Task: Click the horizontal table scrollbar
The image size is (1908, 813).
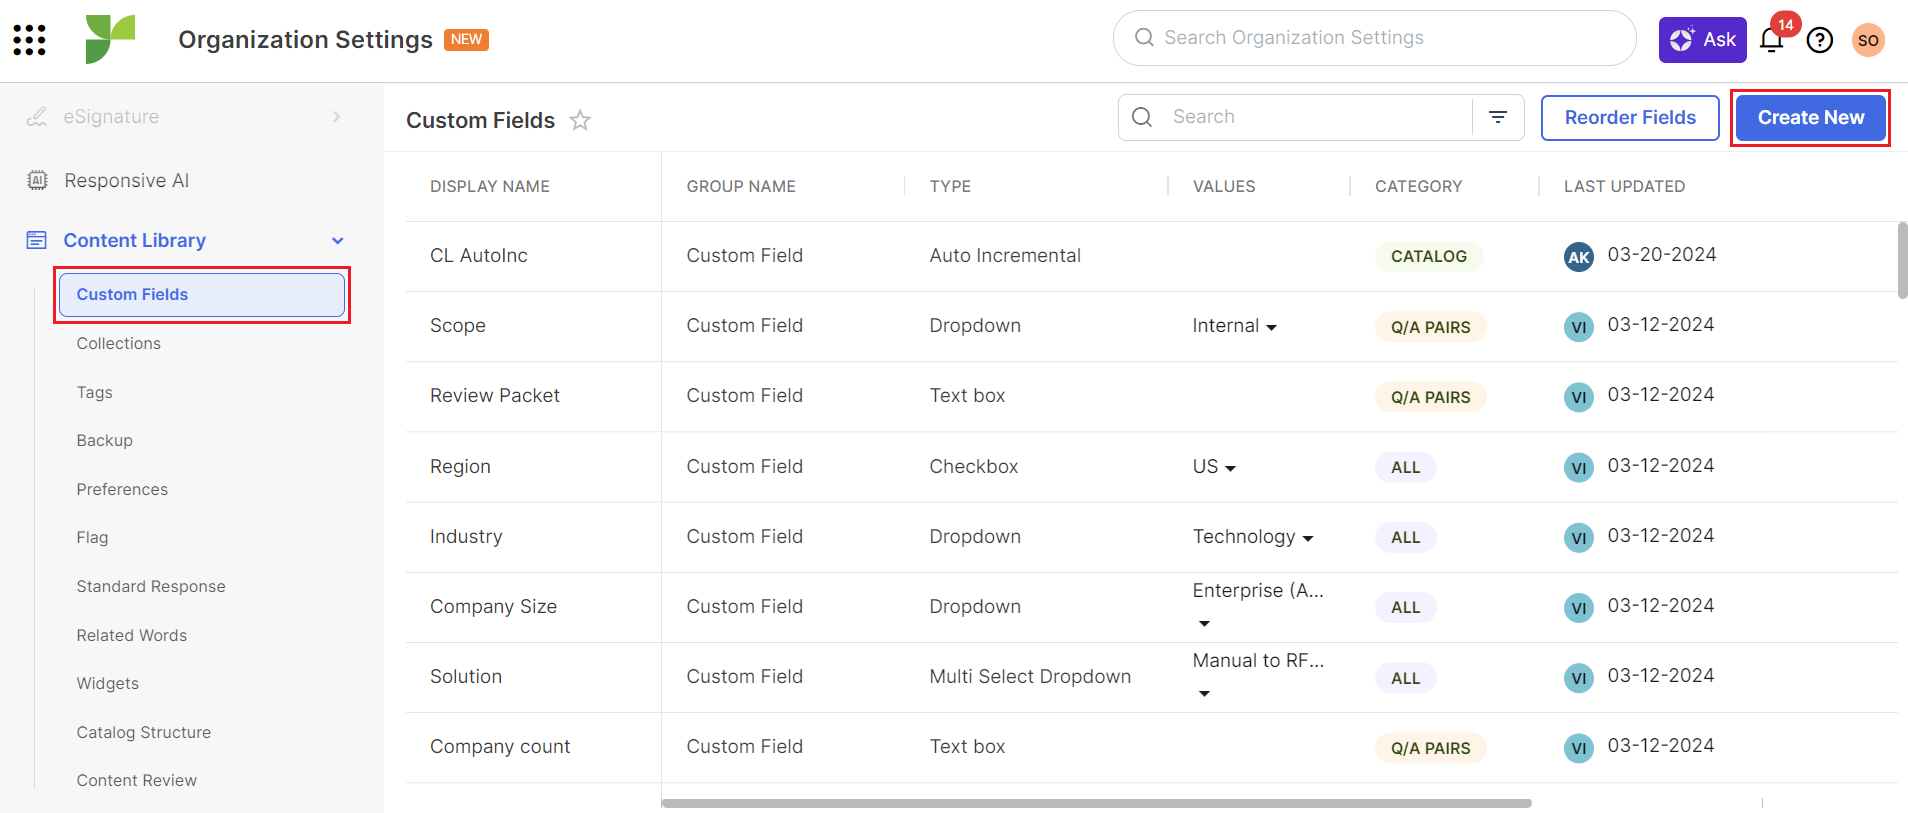Action: [1096, 803]
